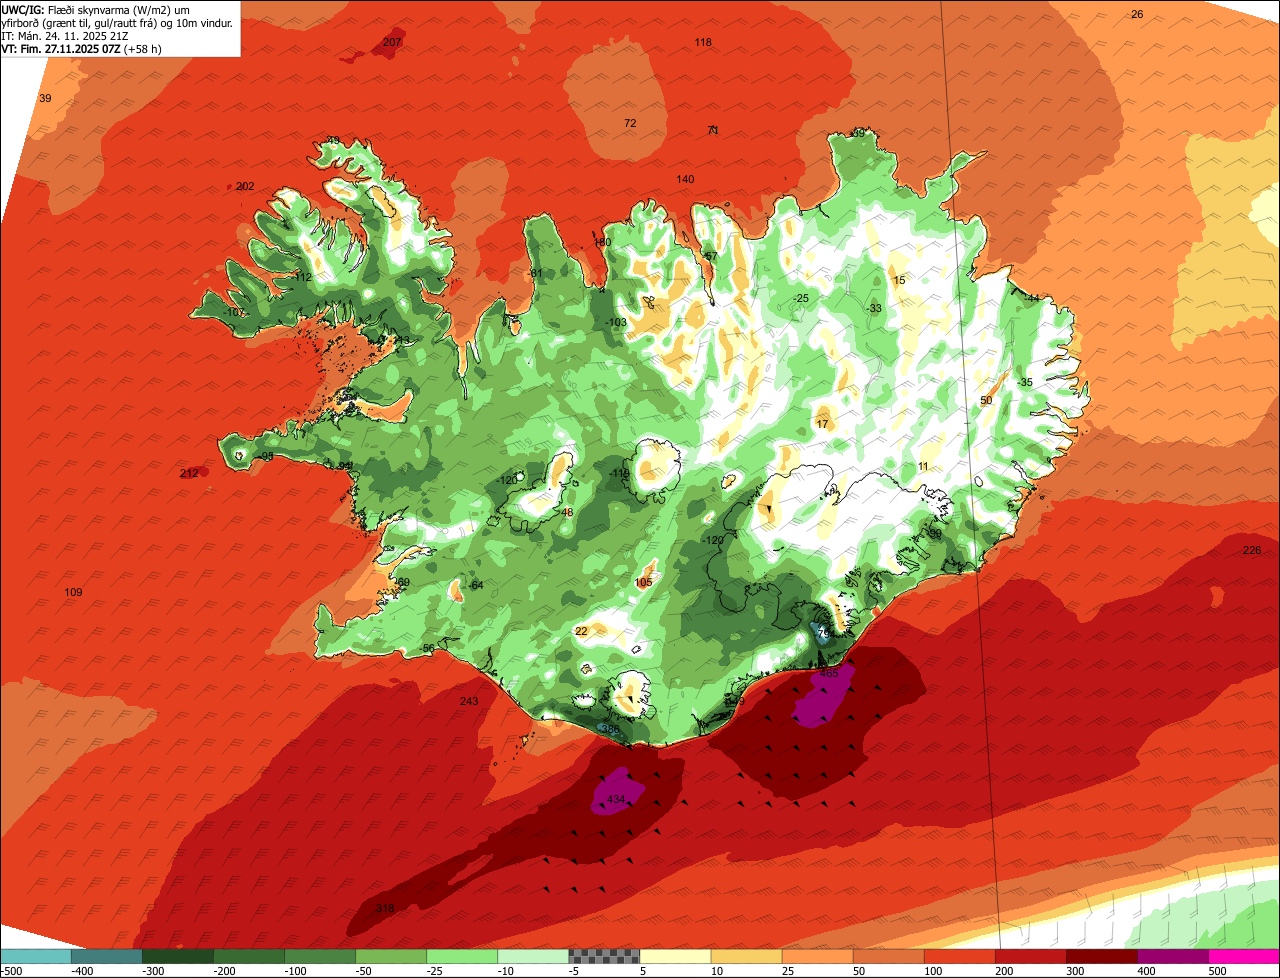Image resolution: width=1280 pixels, height=978 pixels.
Task: Click the '22' value in south Iceland
Action: pyautogui.click(x=582, y=631)
